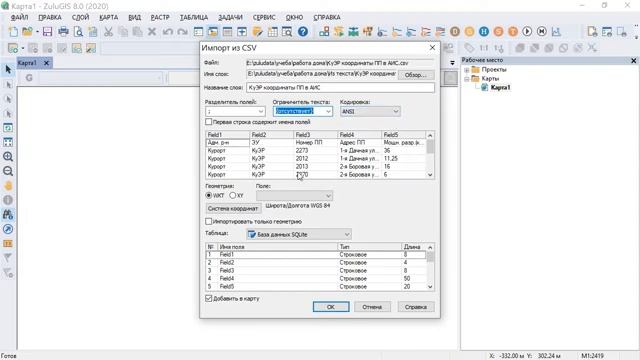Image resolution: width=640 pixels, height=360 pixels.
Task: Toggle 'Первая строка содержит имена полей' checkbox
Action: (x=209, y=122)
